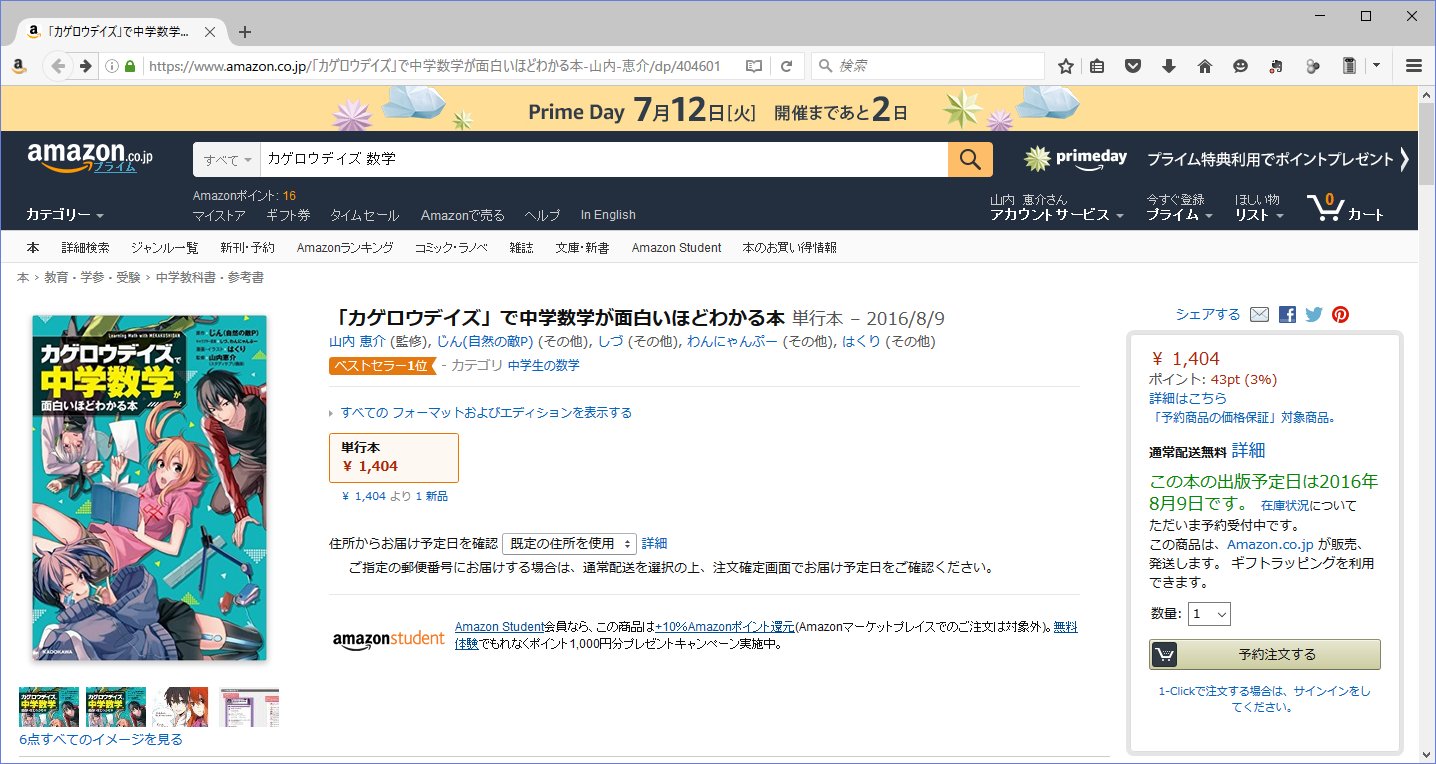Open the Amazon Student link in the promo
Image resolution: width=1436 pixels, height=764 pixels.
point(499,626)
